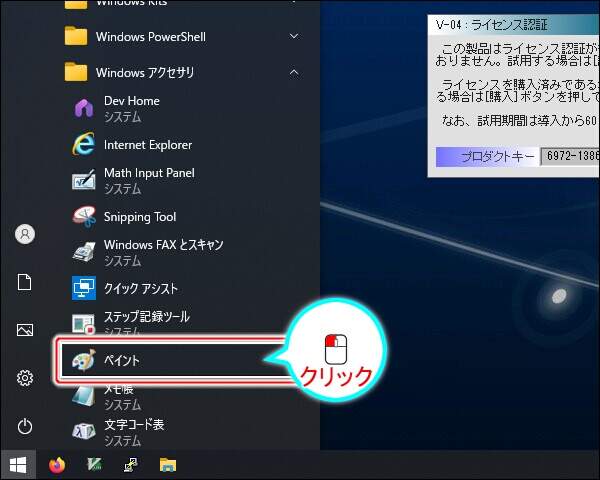Open the メモ帳 notepad icon
The image size is (600, 480).
83,396
